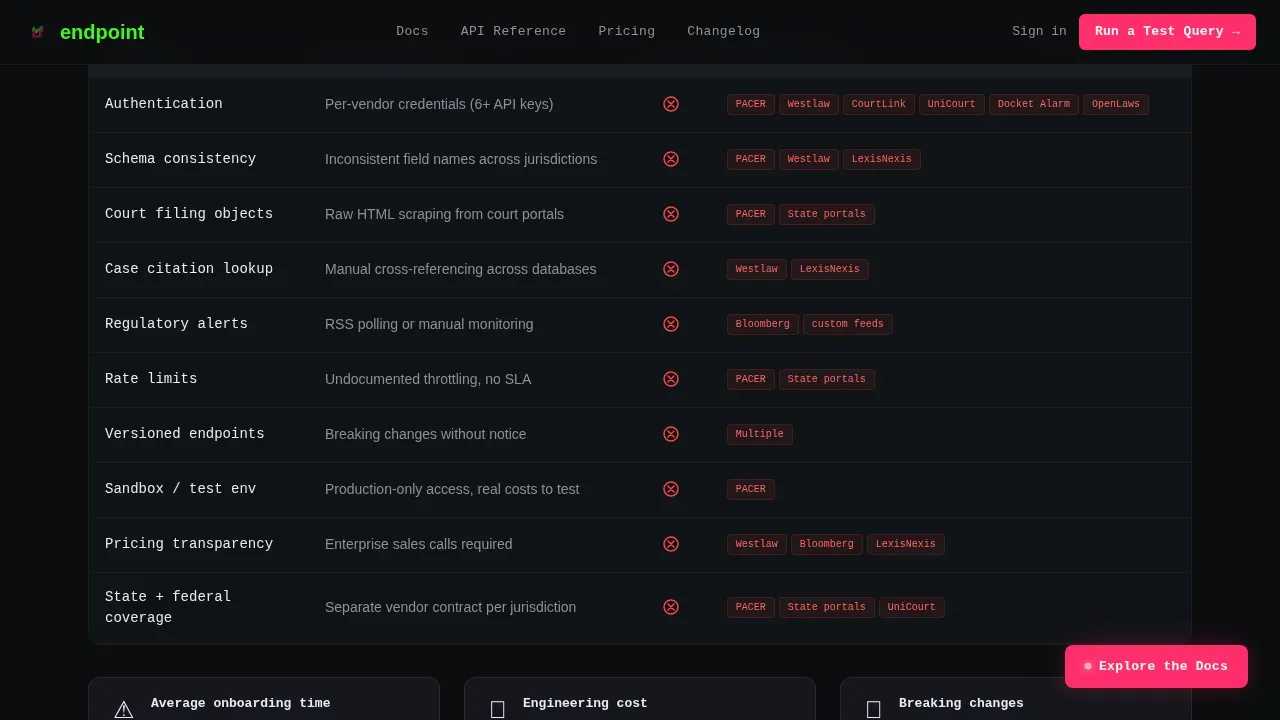1280x720 pixels.
Task: Click the red X icon for Rate limits
Action: [x=671, y=379]
